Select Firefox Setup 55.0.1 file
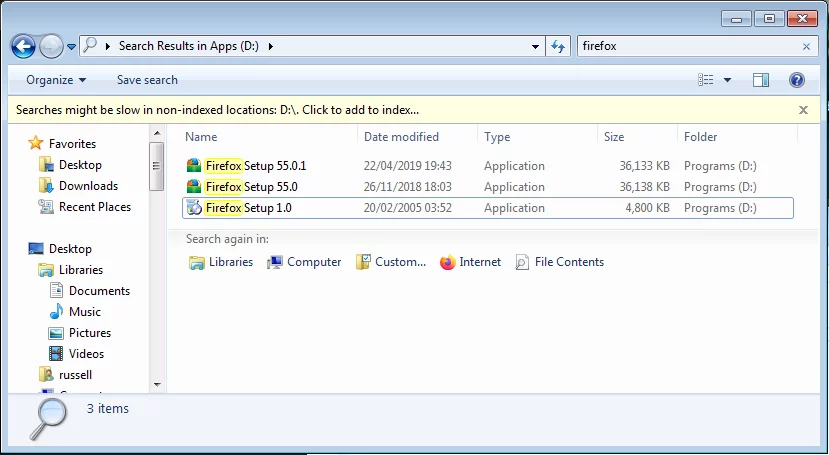The width and height of the screenshot is (829, 455). (x=255, y=166)
